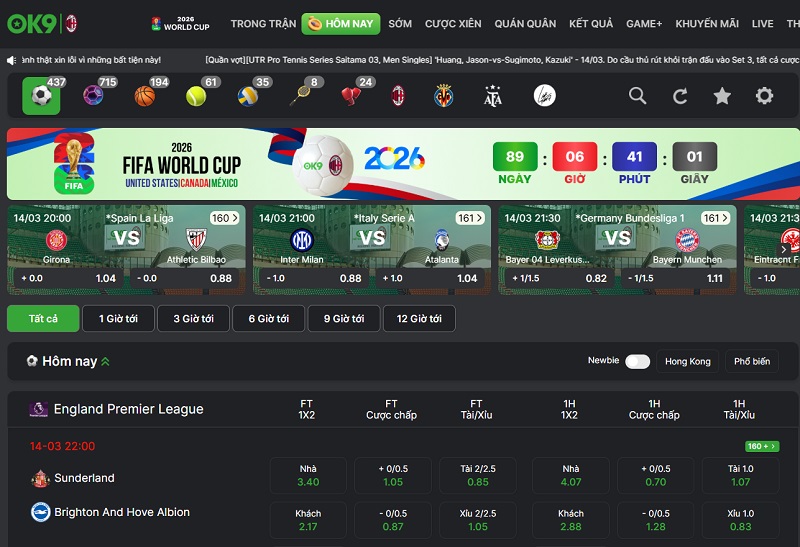Switch to the 3 Giờ tới filter tab

pos(193,318)
